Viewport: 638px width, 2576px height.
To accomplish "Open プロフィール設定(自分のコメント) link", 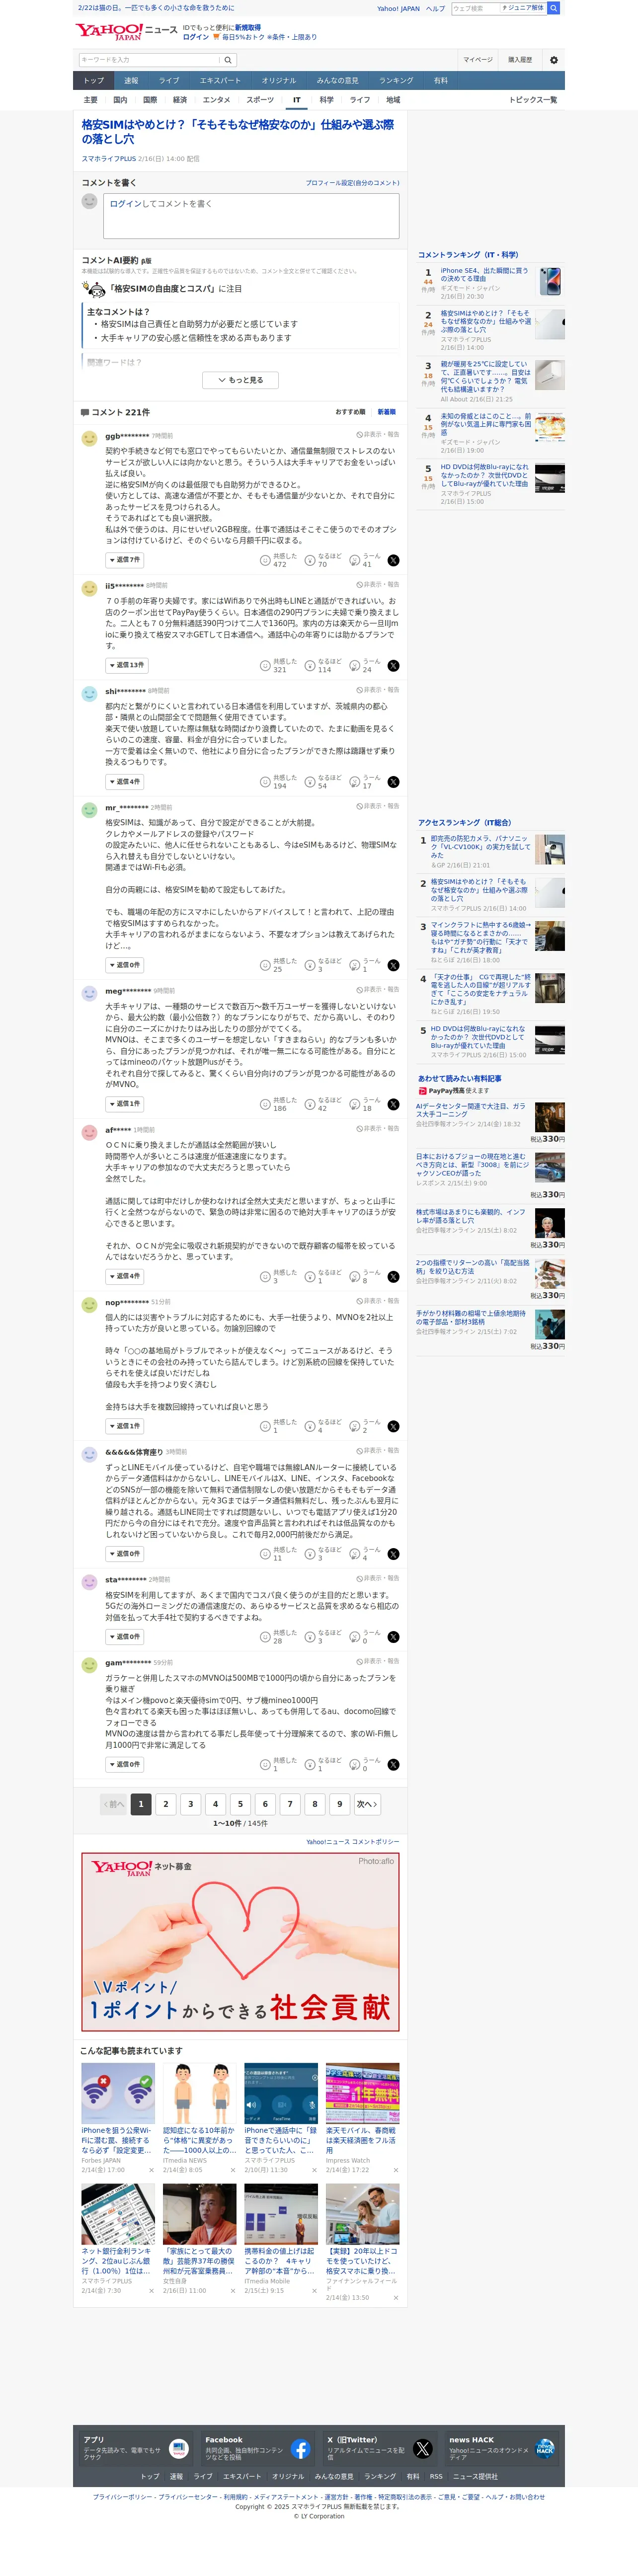I will (352, 183).
